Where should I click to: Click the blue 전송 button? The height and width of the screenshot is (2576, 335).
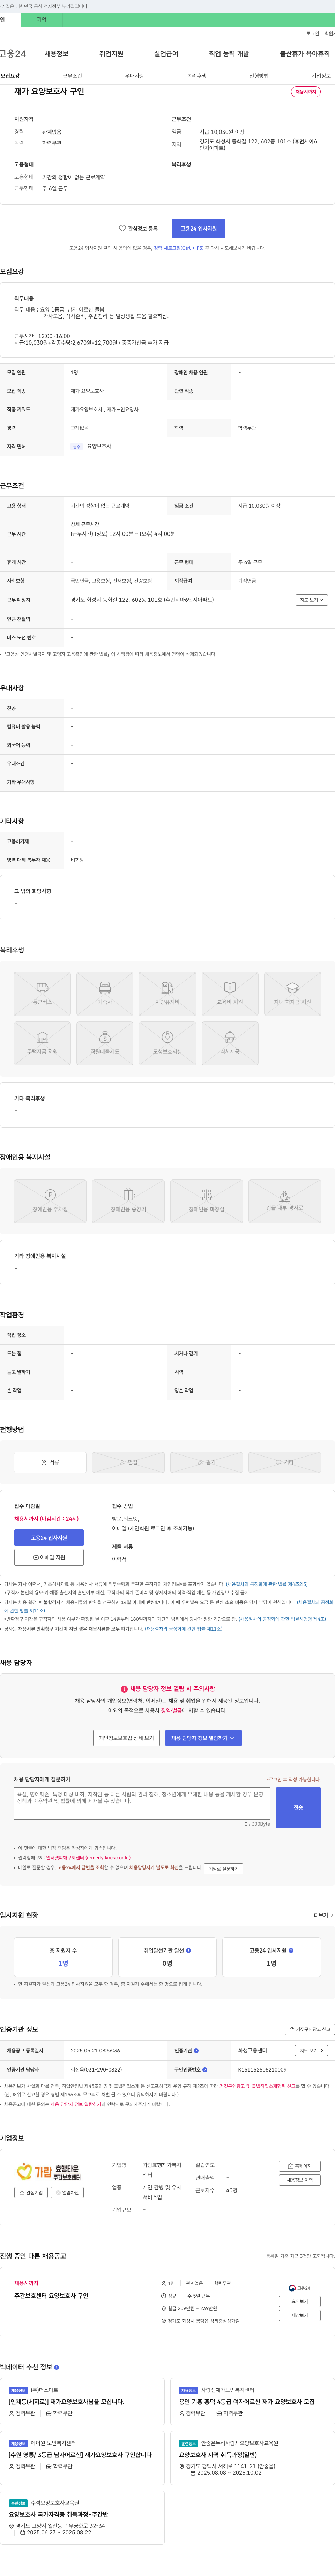click(x=298, y=1808)
